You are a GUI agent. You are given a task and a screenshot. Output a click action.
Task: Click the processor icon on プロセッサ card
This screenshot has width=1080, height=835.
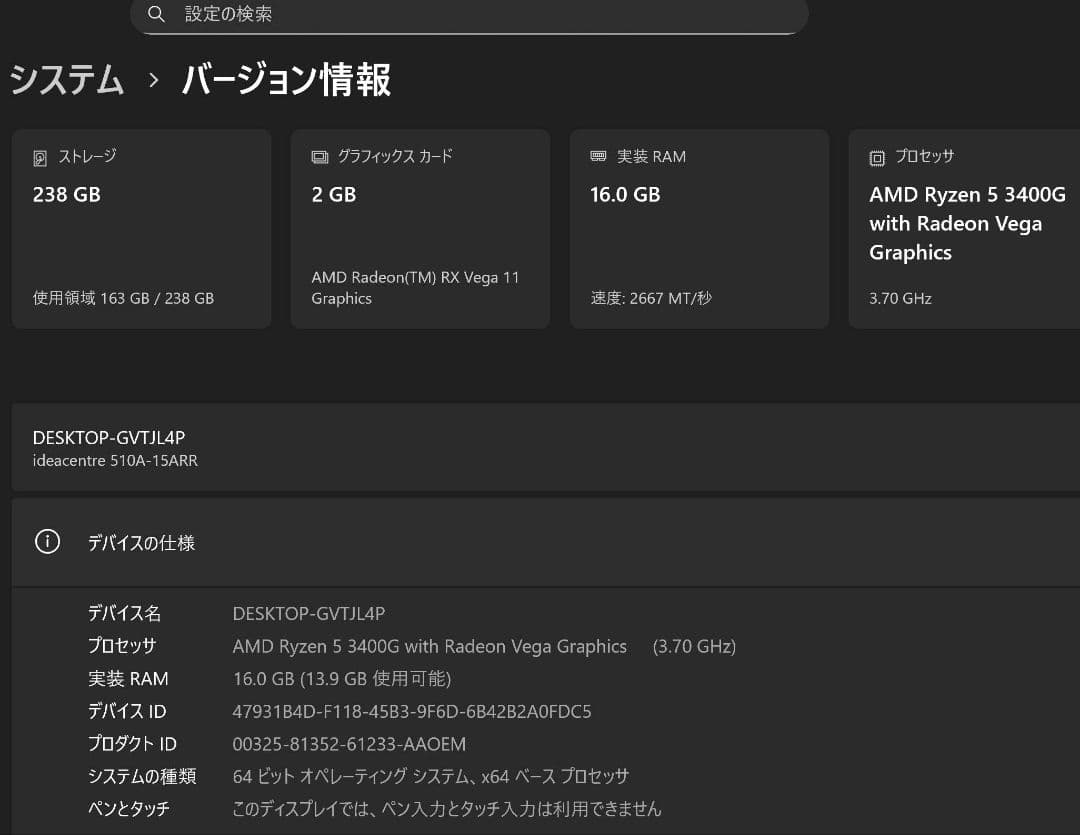tap(877, 156)
